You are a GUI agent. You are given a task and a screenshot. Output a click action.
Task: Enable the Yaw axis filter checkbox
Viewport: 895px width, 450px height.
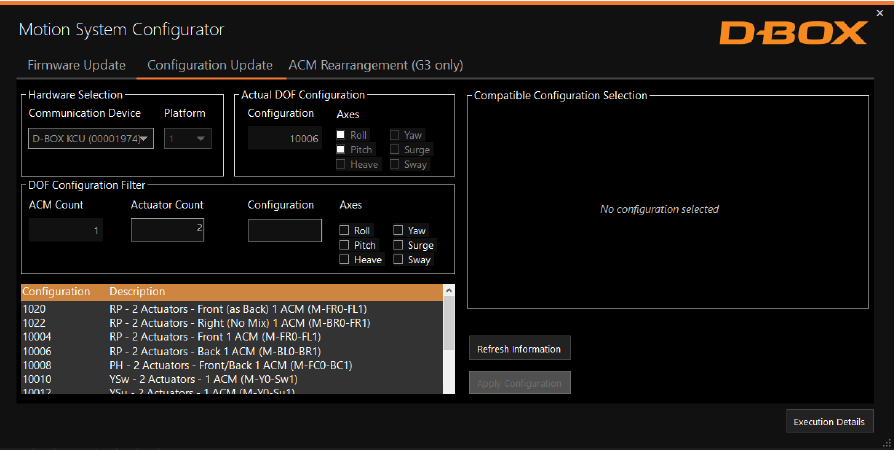(x=398, y=230)
